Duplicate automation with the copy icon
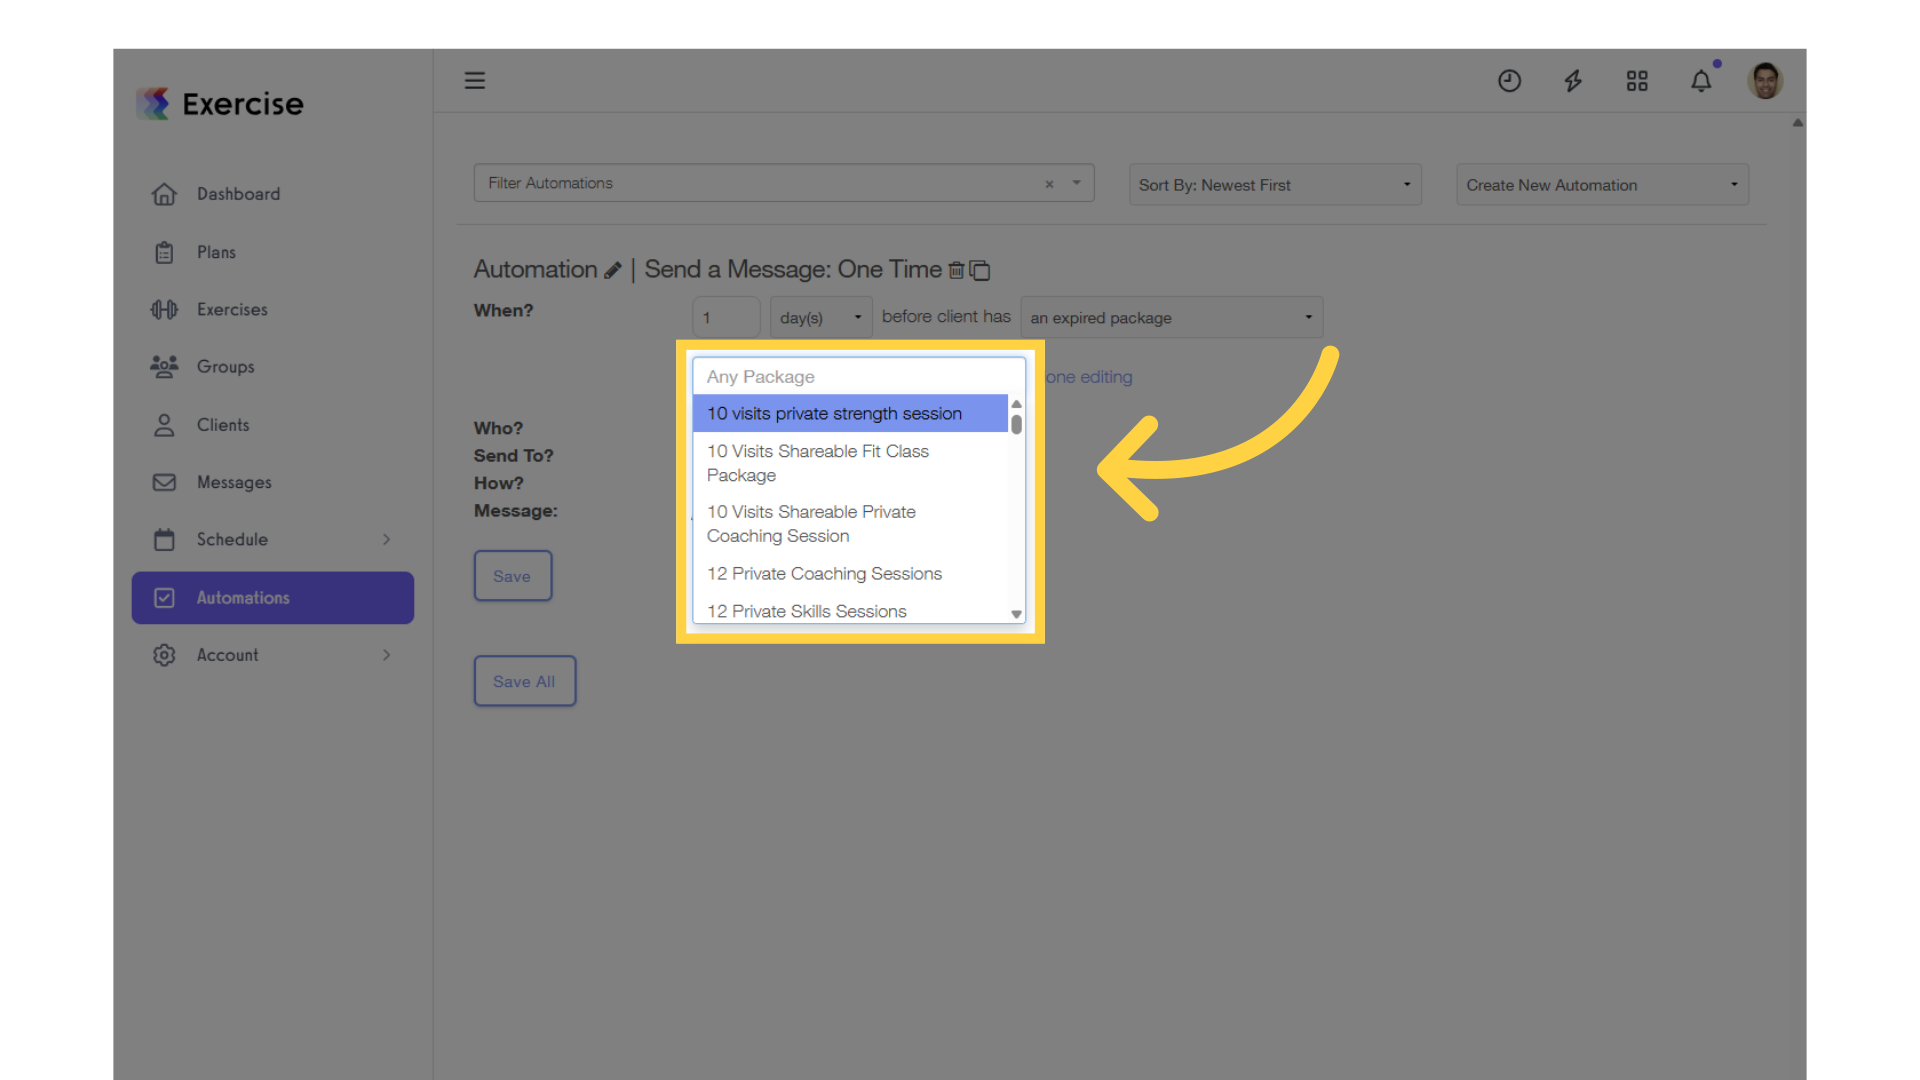The image size is (1920, 1080). click(x=980, y=270)
